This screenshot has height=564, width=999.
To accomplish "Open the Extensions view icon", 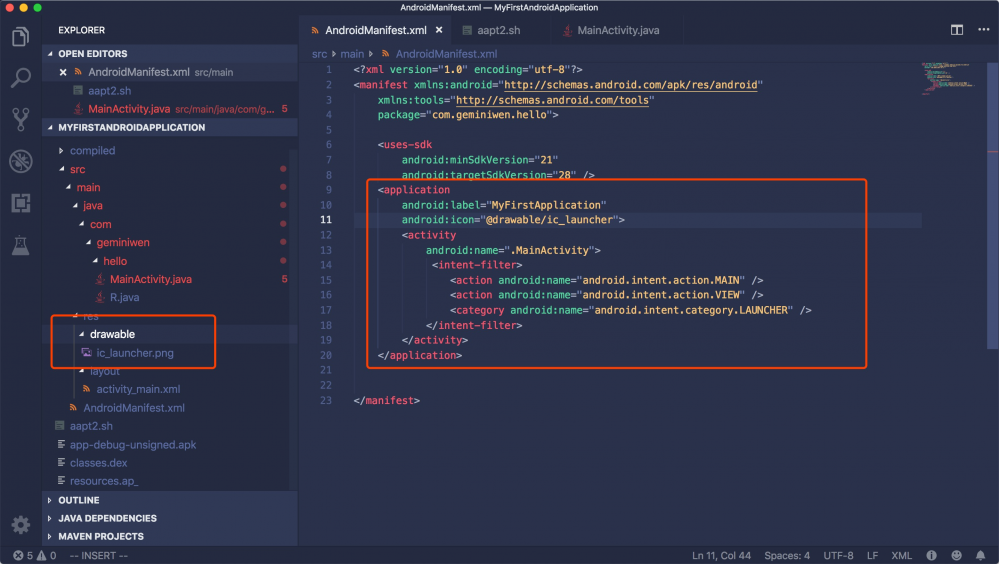I will coord(20,203).
